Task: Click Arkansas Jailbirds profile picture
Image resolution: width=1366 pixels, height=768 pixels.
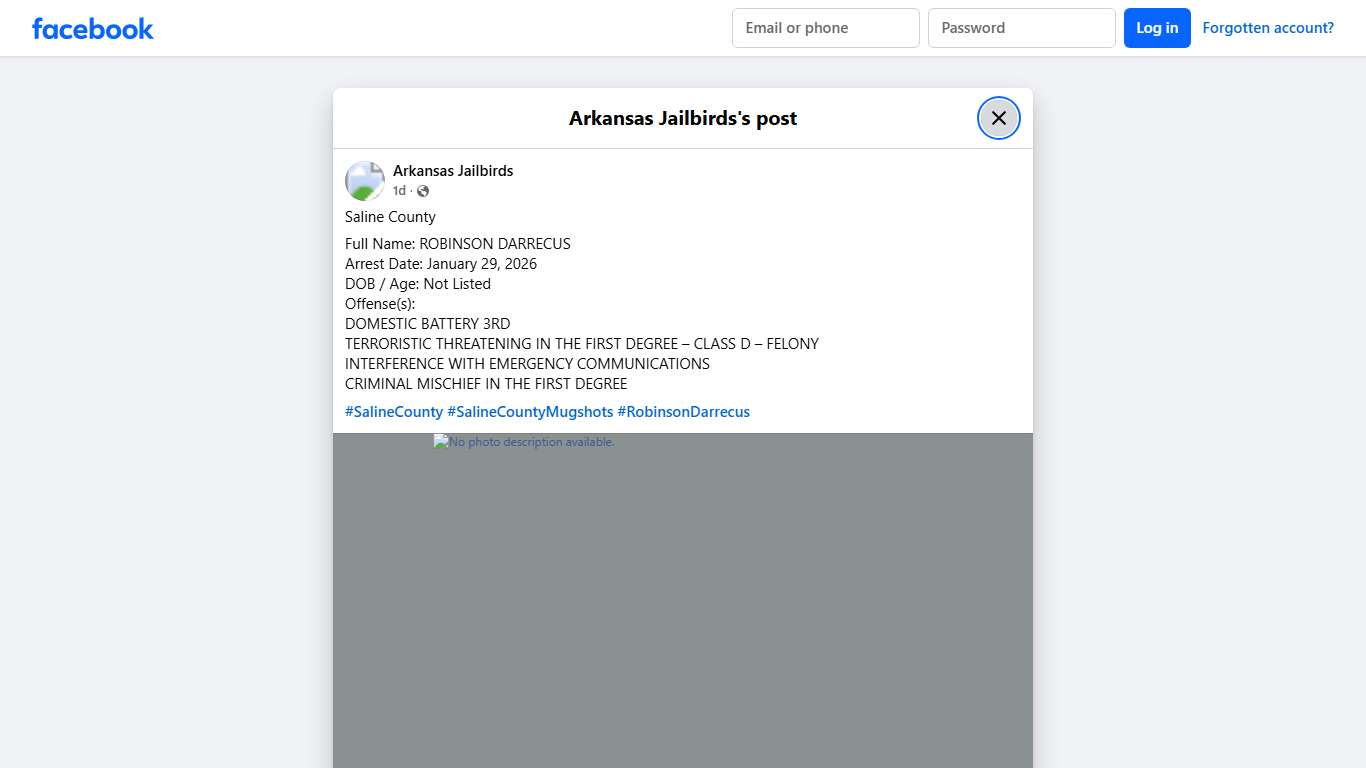Action: pos(364,180)
